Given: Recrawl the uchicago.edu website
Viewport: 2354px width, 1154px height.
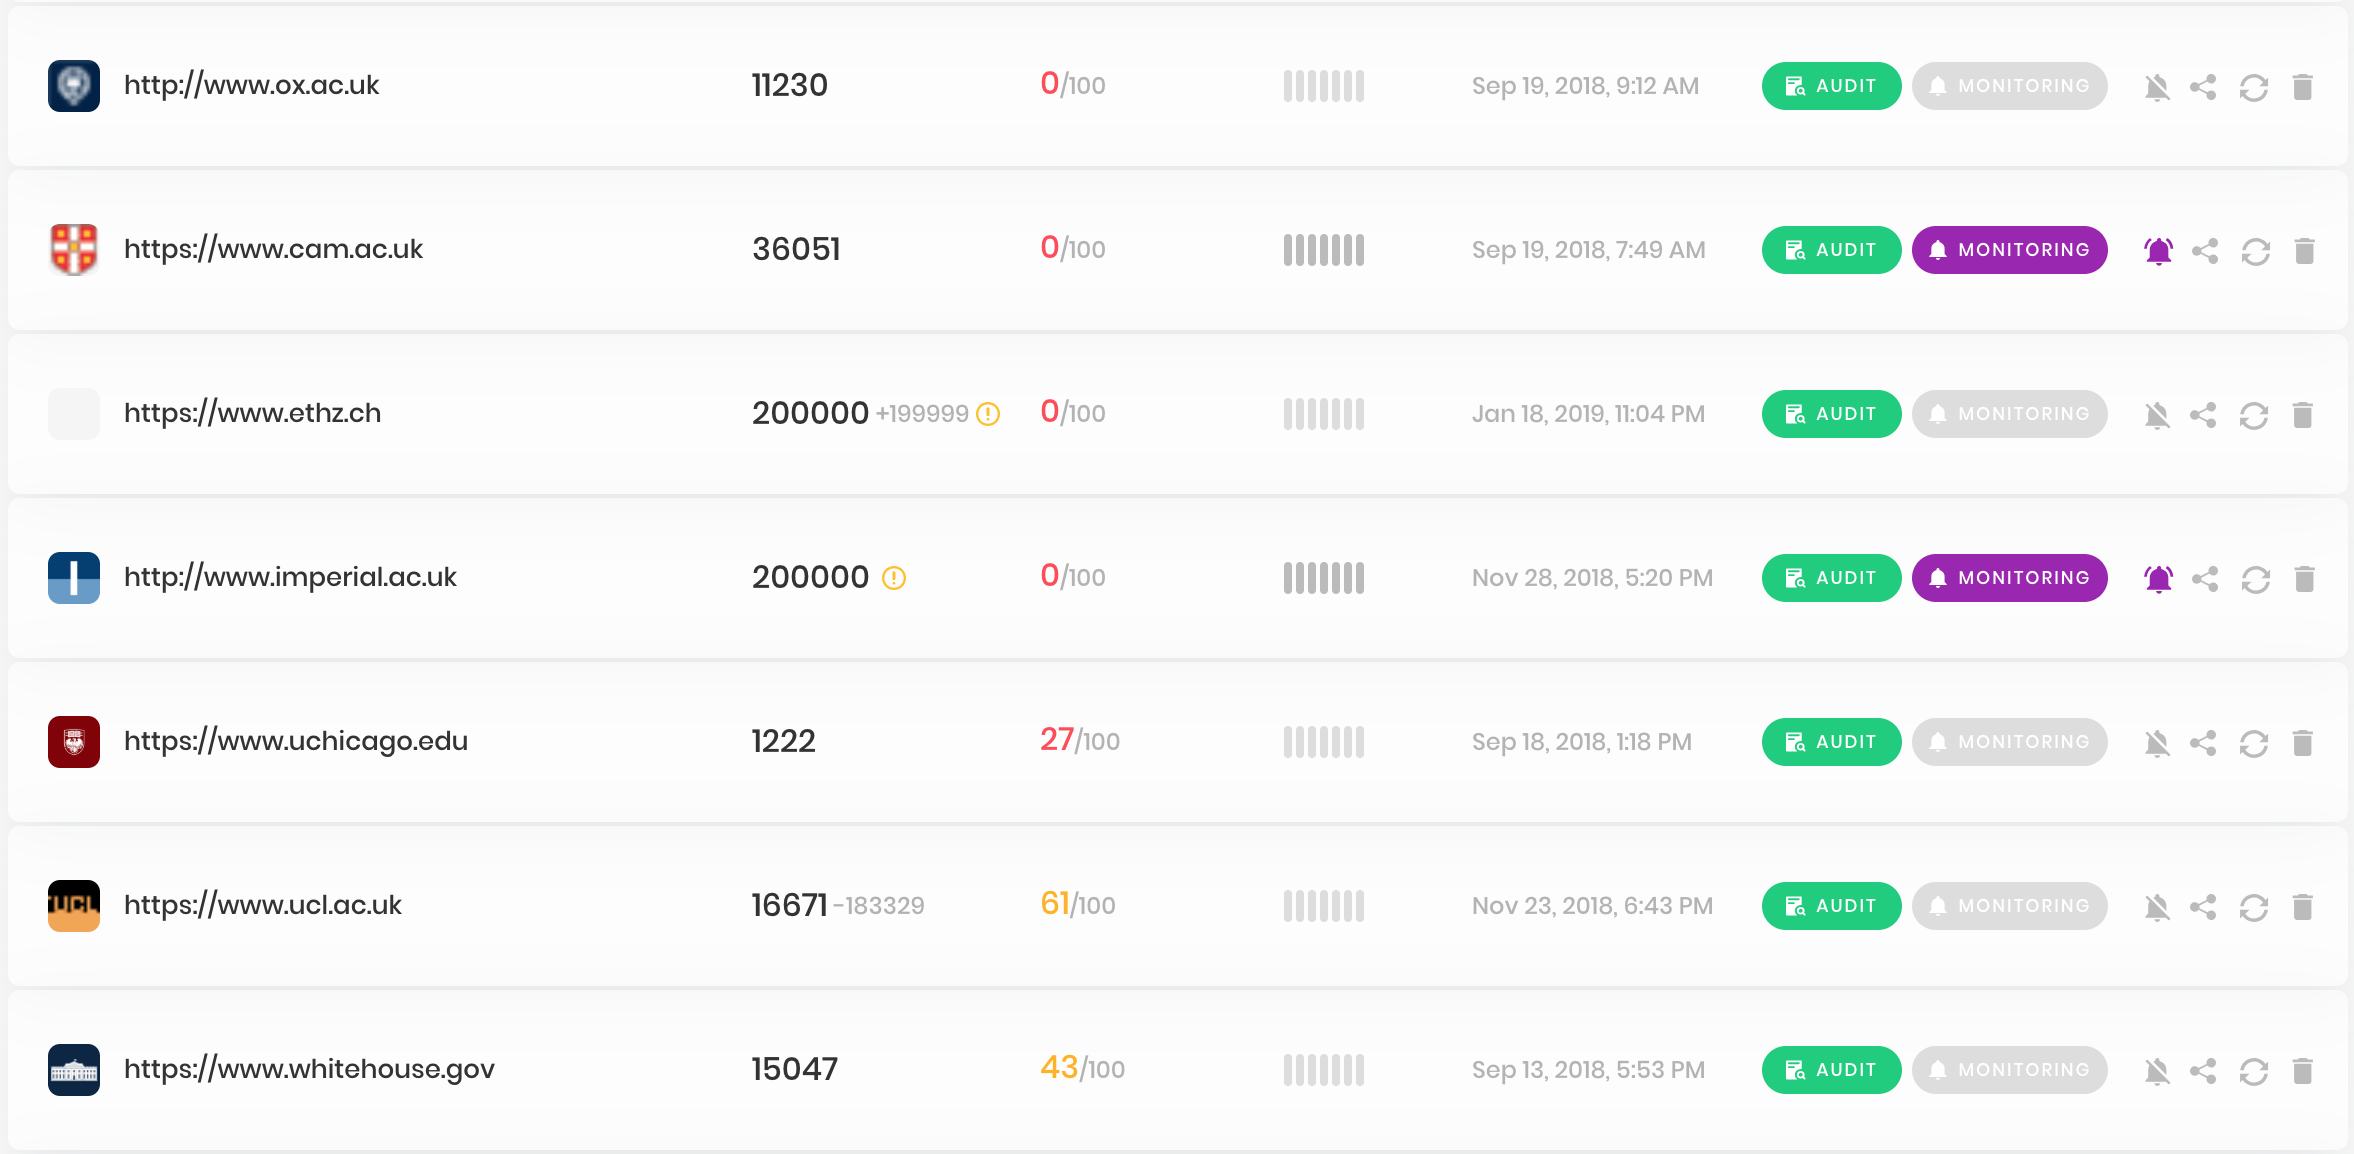Looking at the screenshot, I should point(2254,743).
